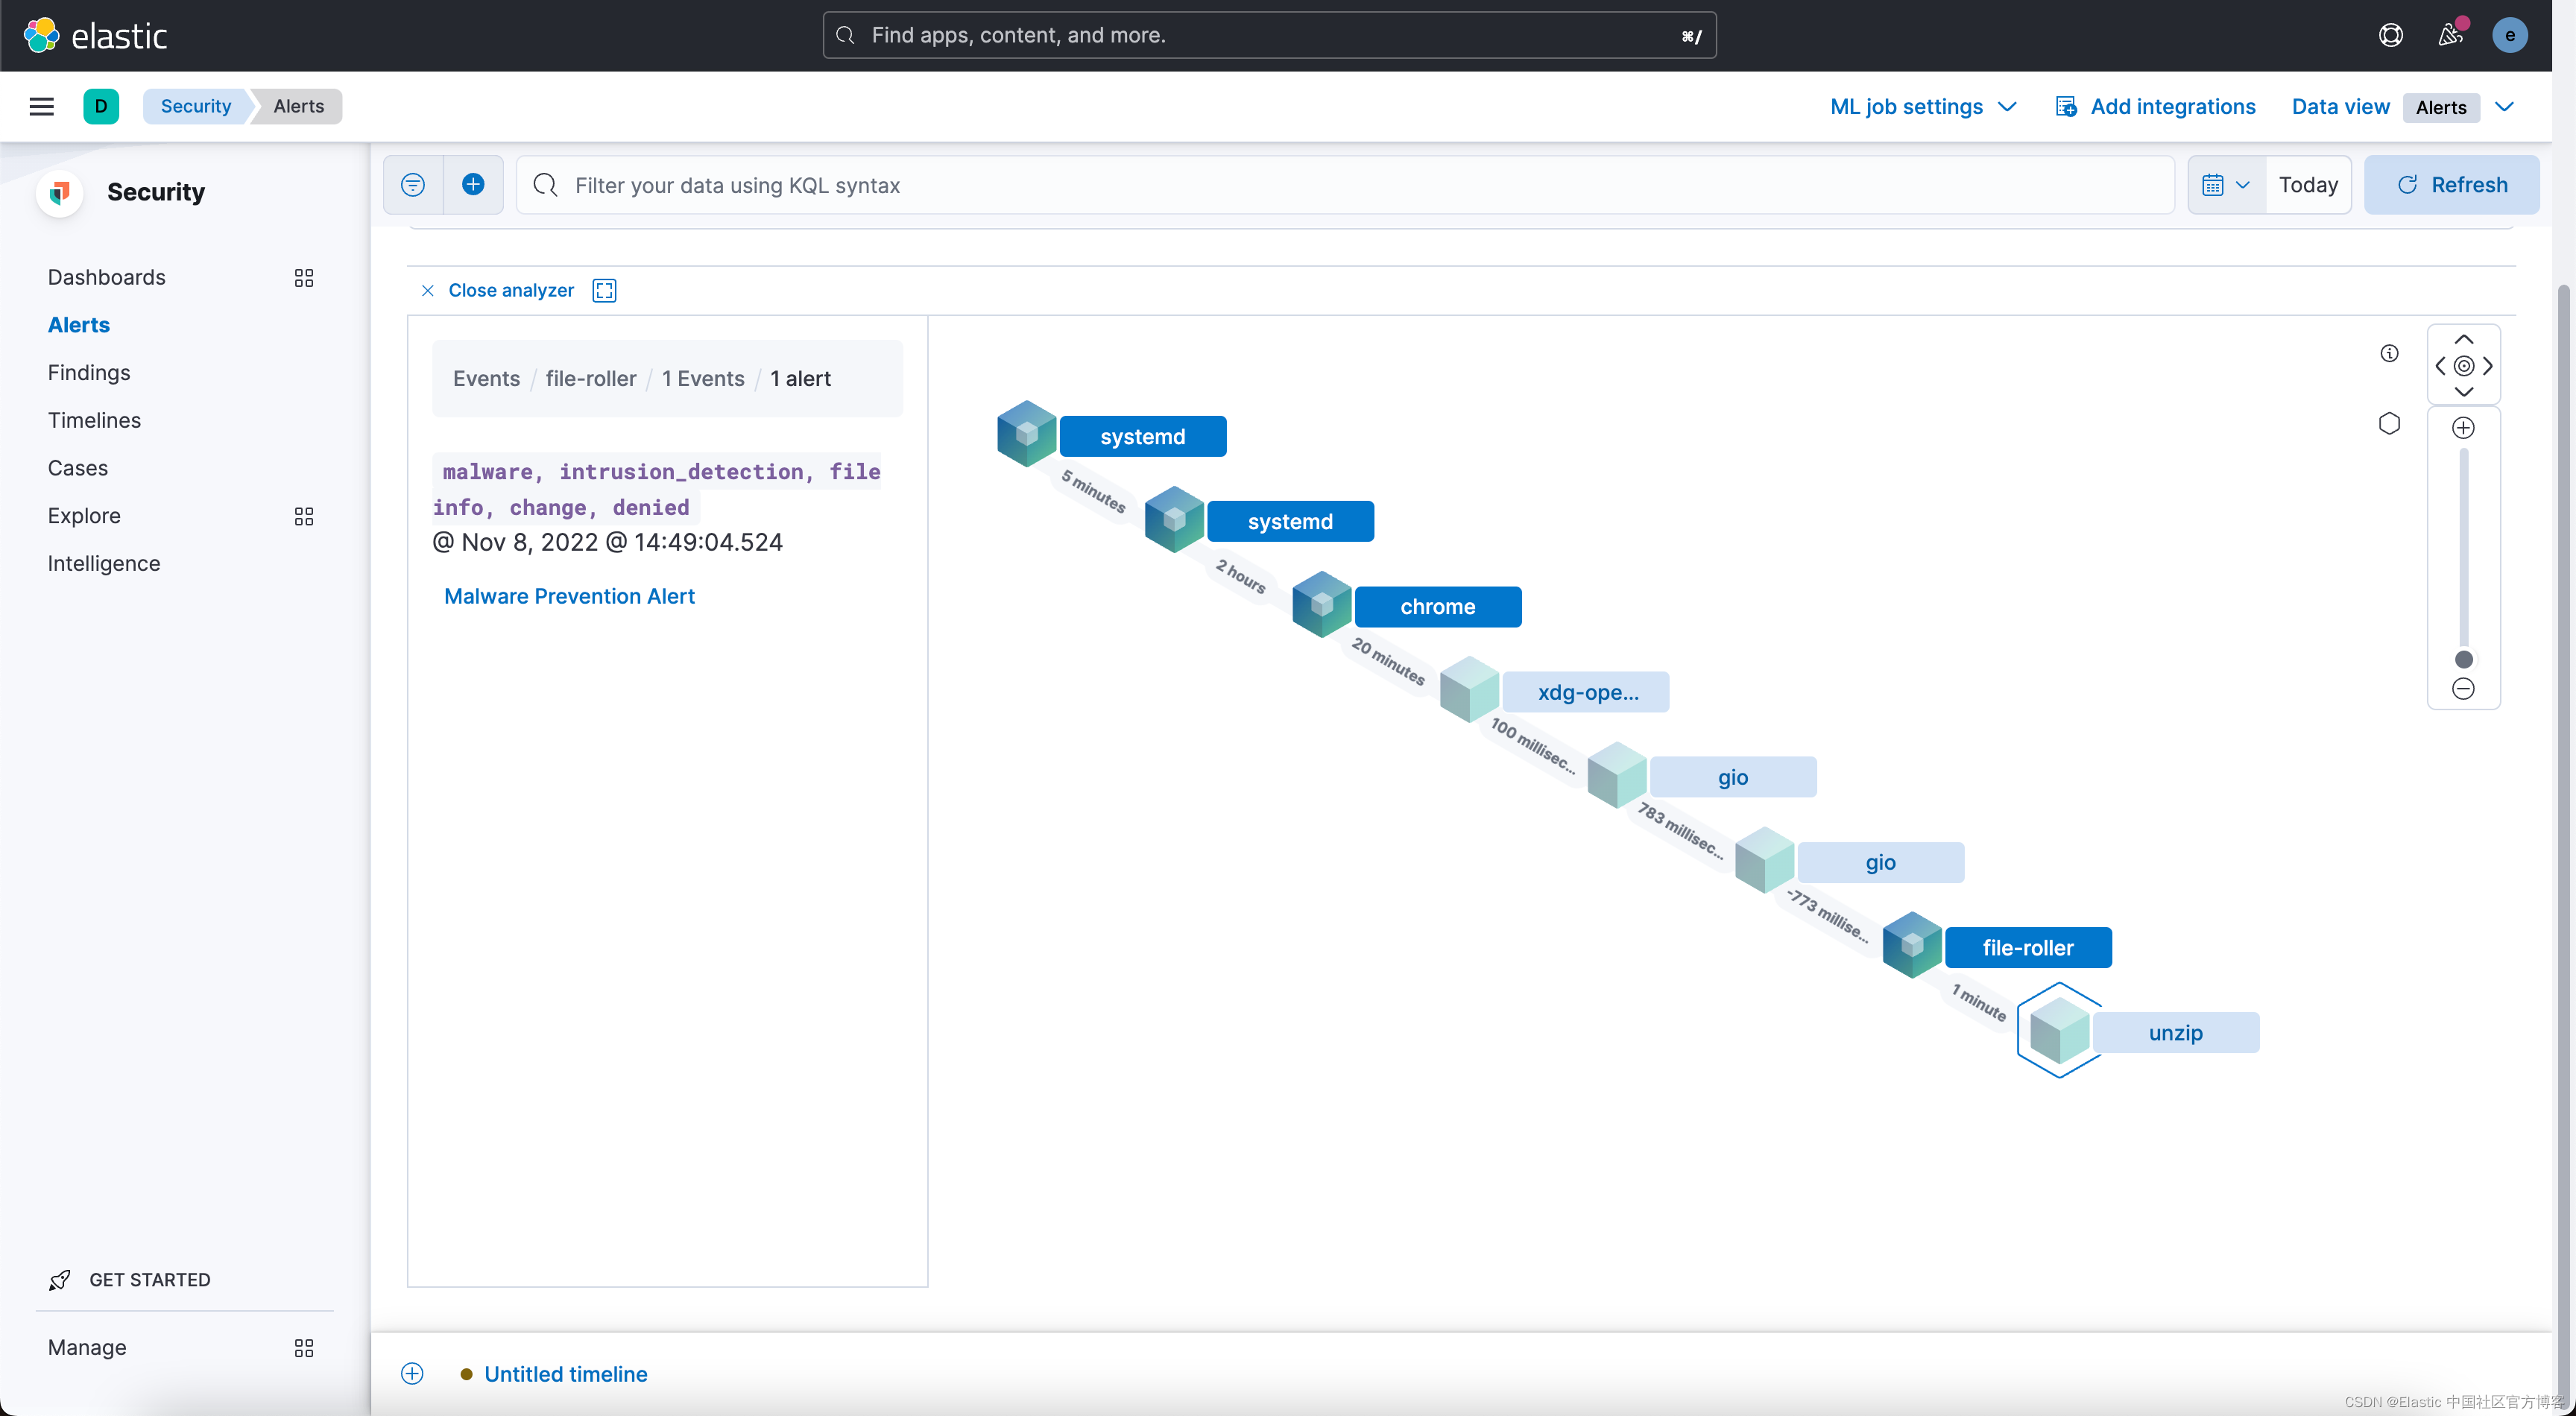Screen dimensions: 2576x1416
Task: Select the chrome process cube node
Action: 1321,604
